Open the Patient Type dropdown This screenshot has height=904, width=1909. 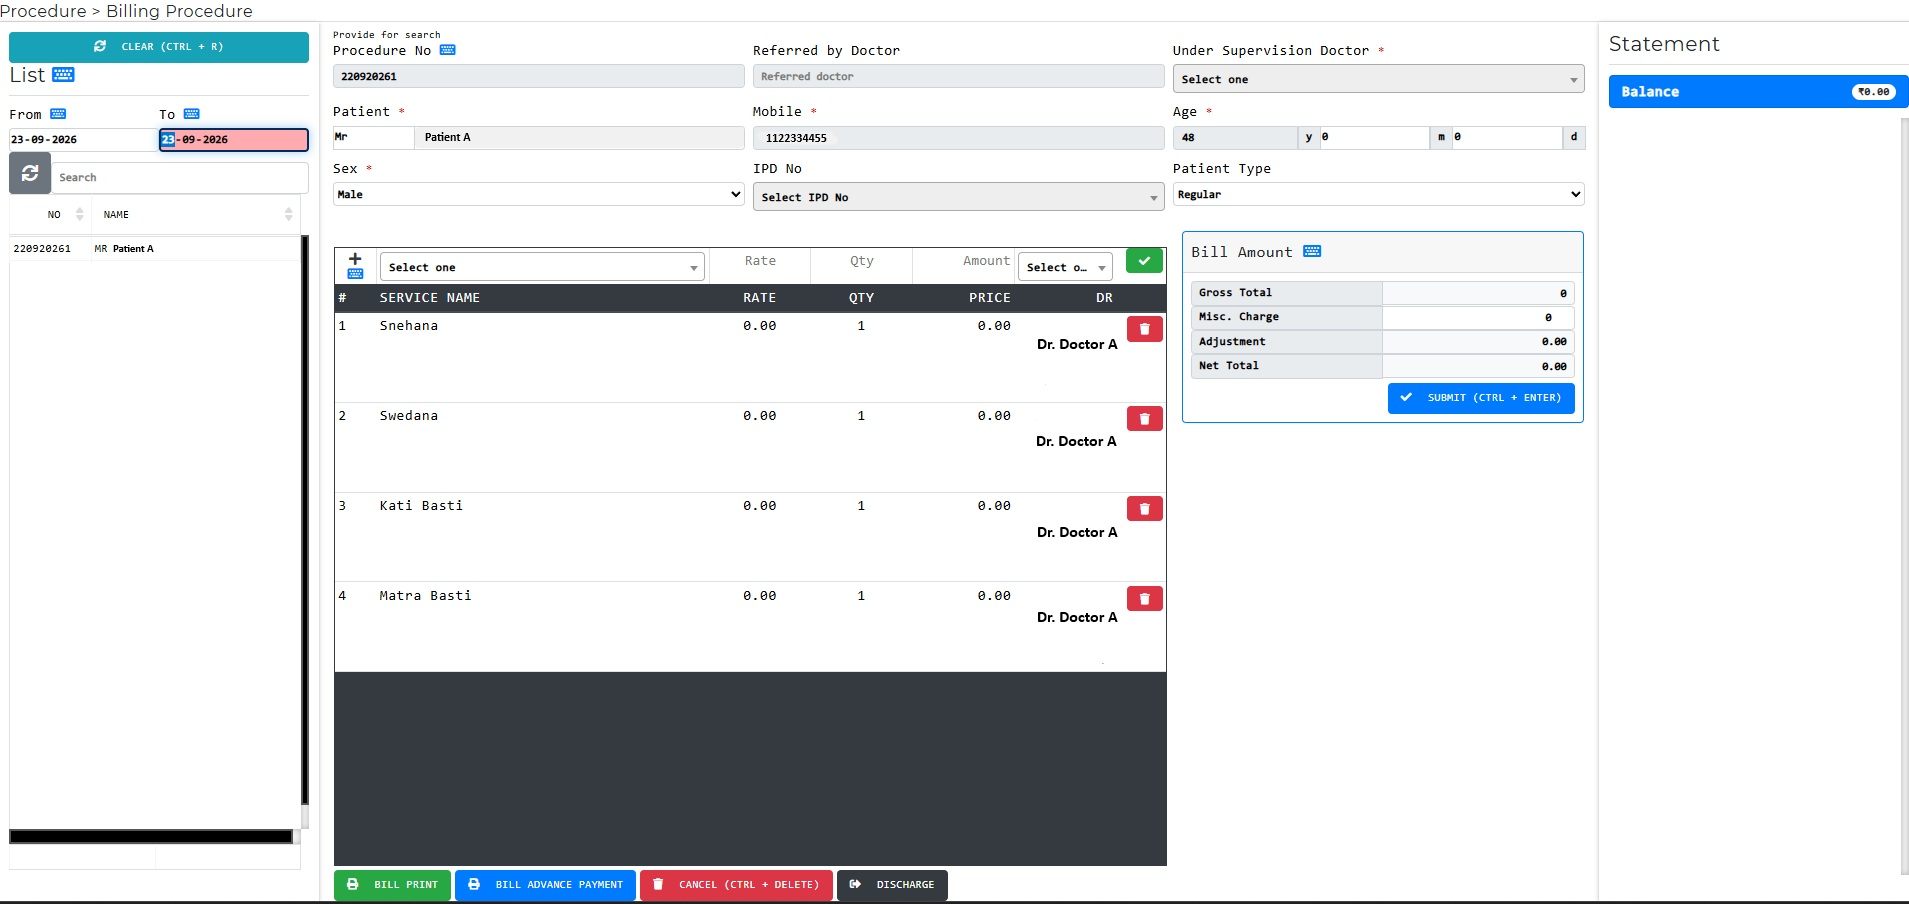(1378, 194)
